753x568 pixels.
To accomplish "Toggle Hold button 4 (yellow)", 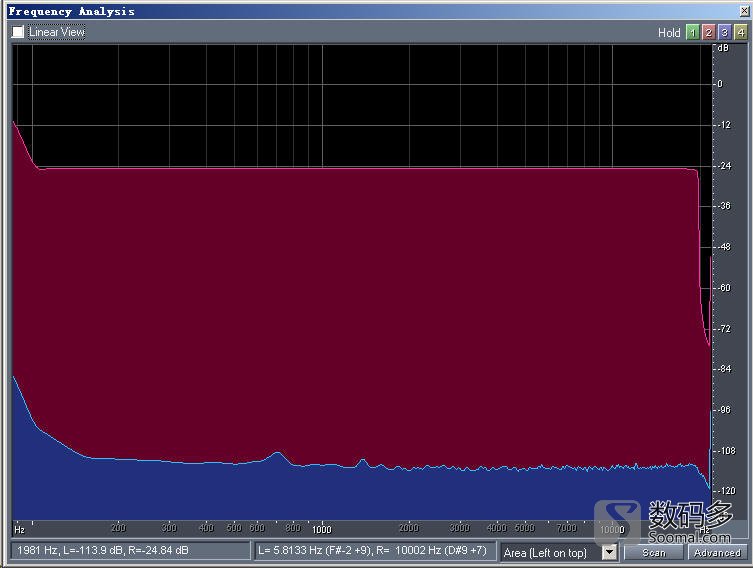I will click(x=741, y=32).
